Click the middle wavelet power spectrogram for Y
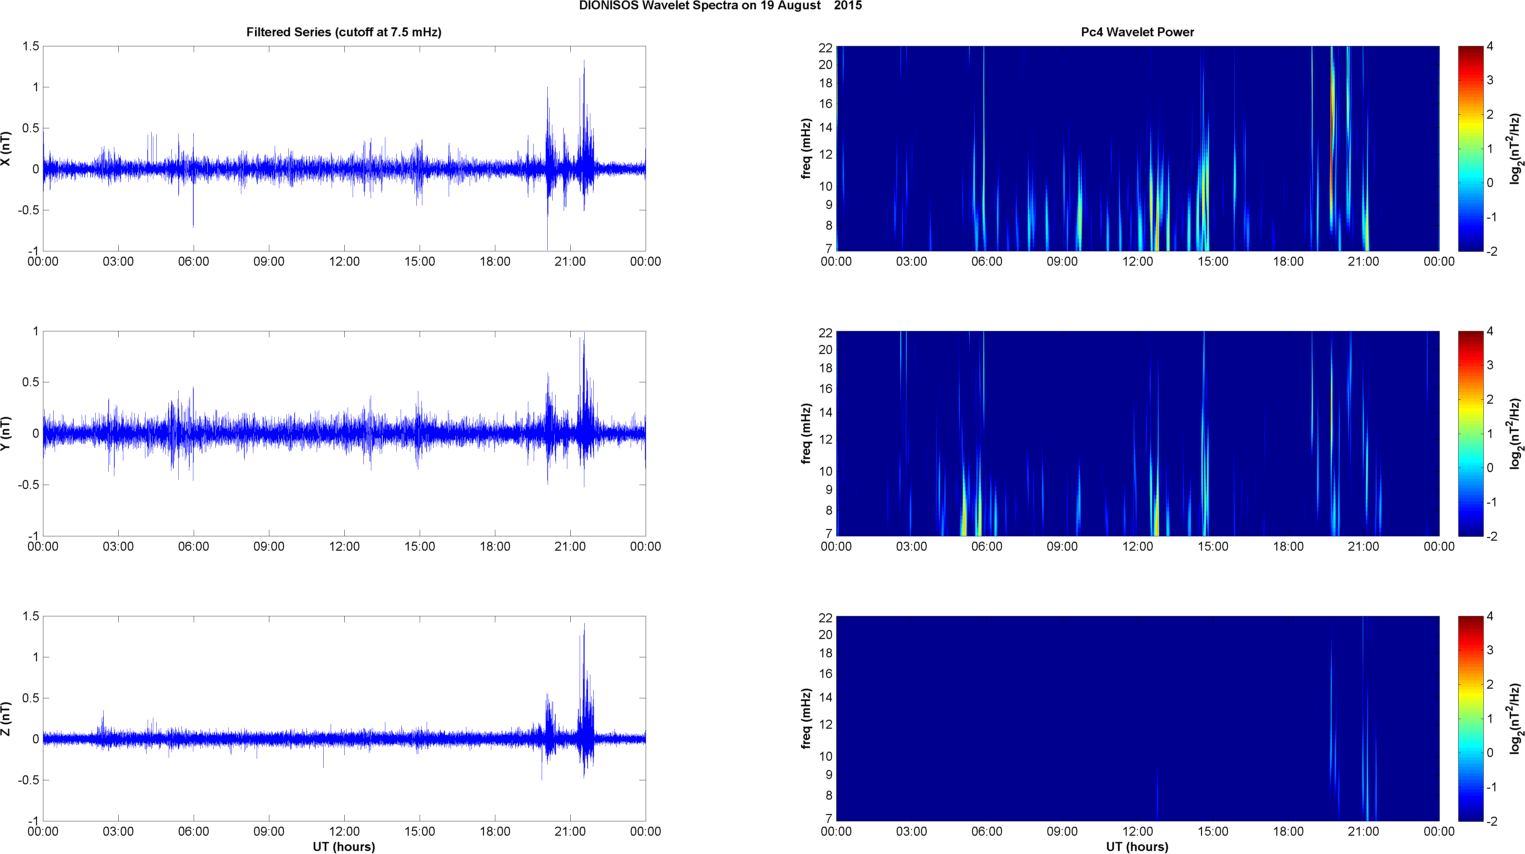 click(x=1137, y=434)
